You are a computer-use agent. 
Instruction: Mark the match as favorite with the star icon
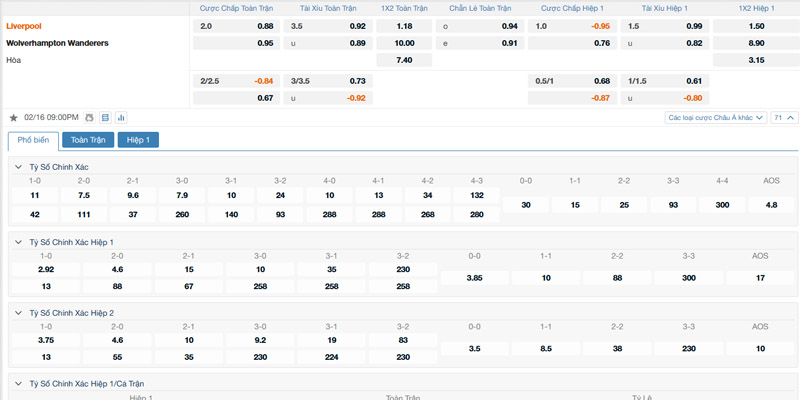click(14, 118)
